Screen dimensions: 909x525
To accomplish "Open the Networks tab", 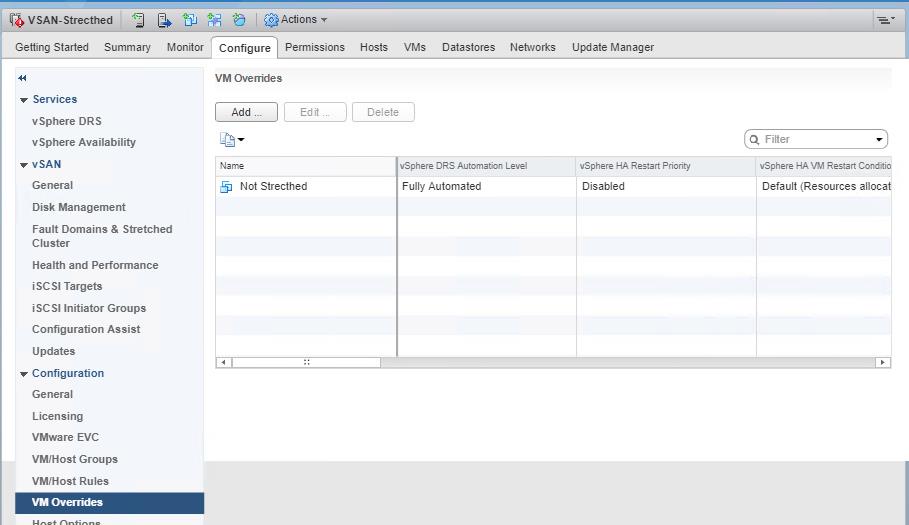I will click(533, 47).
